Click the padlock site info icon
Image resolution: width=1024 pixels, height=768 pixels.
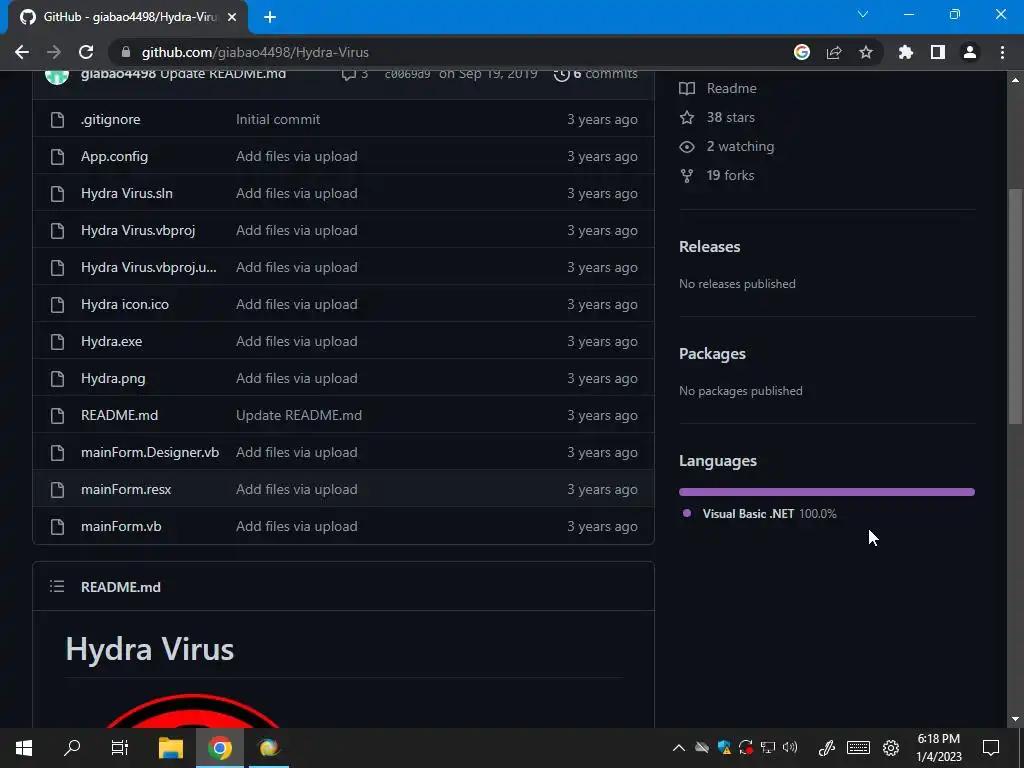[x=127, y=52]
